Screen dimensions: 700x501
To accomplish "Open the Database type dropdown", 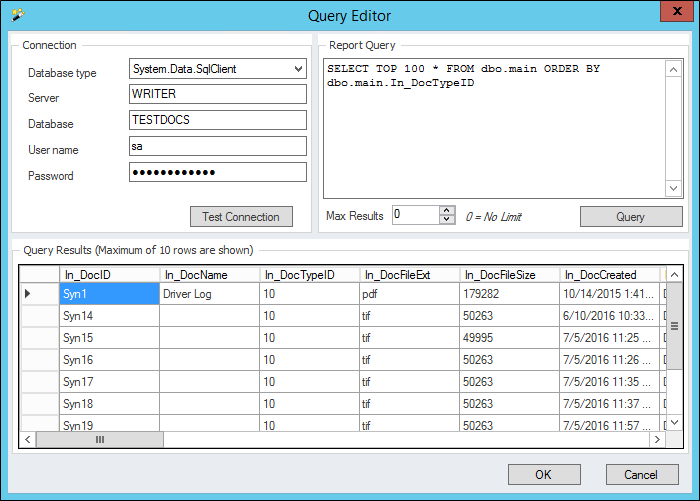I will tap(298, 69).
